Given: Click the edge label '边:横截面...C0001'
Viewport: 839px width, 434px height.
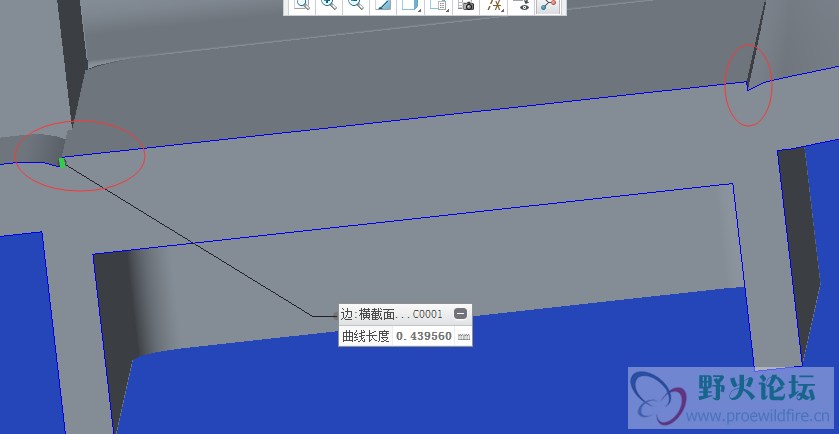Looking at the screenshot, I should [x=392, y=314].
